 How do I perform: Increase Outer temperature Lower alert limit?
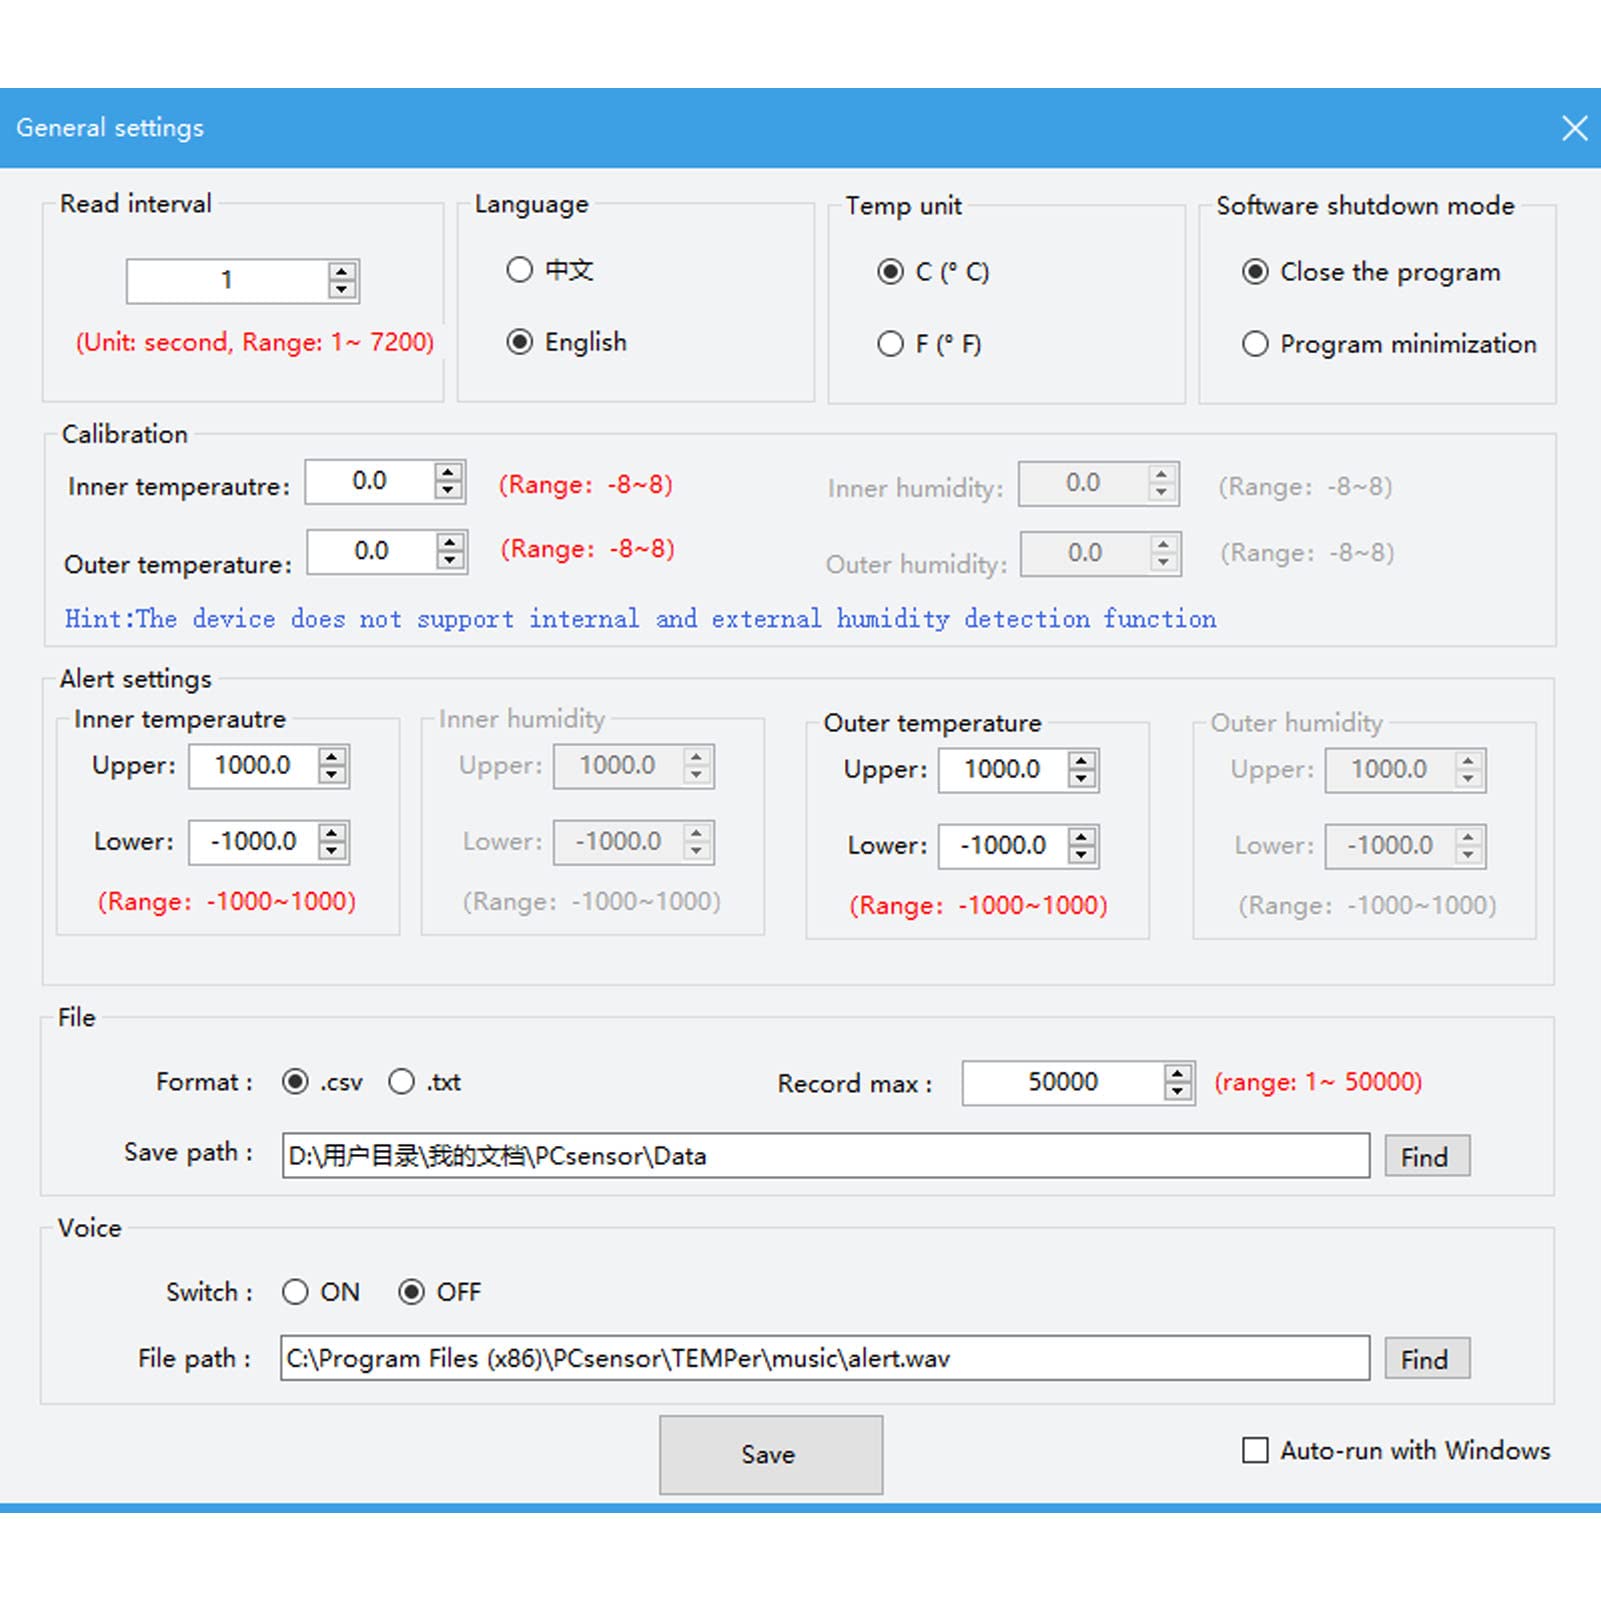pos(1081,837)
